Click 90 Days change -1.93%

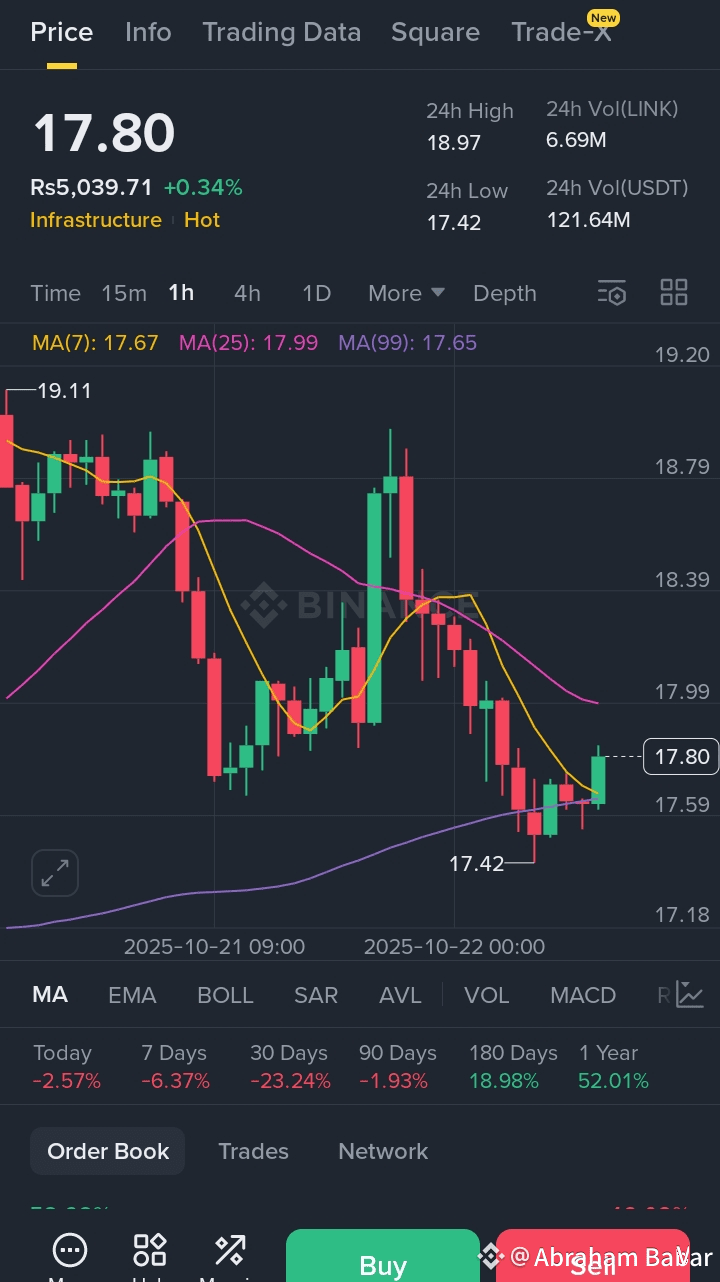pos(393,1081)
